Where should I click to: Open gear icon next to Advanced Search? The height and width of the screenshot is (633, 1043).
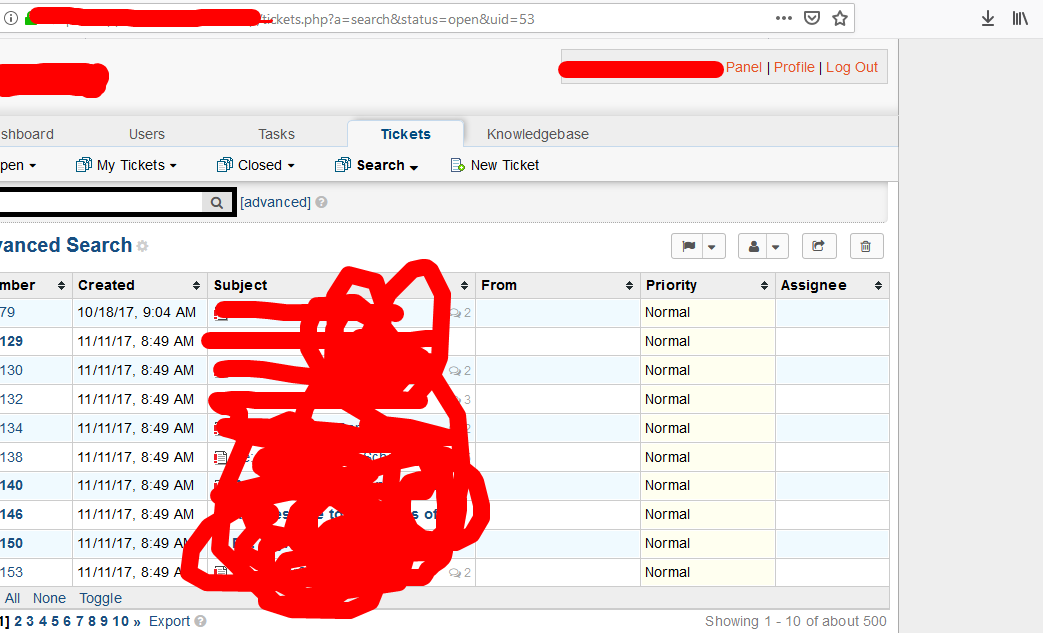coord(143,246)
